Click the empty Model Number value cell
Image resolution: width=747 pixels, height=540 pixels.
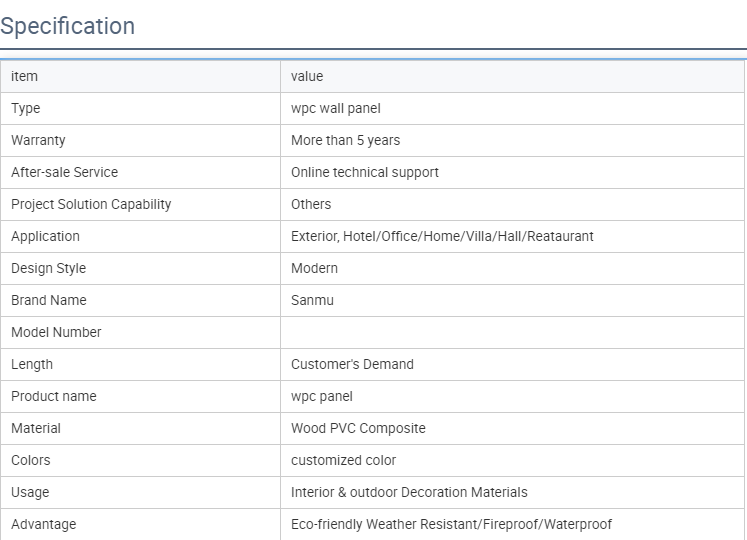coord(512,332)
